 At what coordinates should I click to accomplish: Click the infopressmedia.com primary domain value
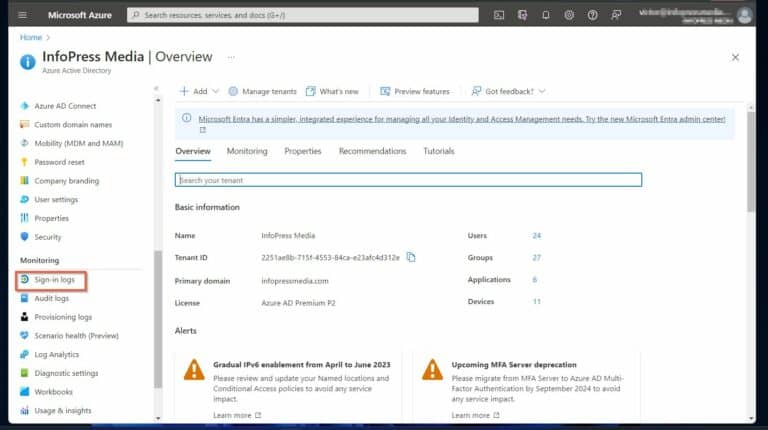tap(295, 281)
